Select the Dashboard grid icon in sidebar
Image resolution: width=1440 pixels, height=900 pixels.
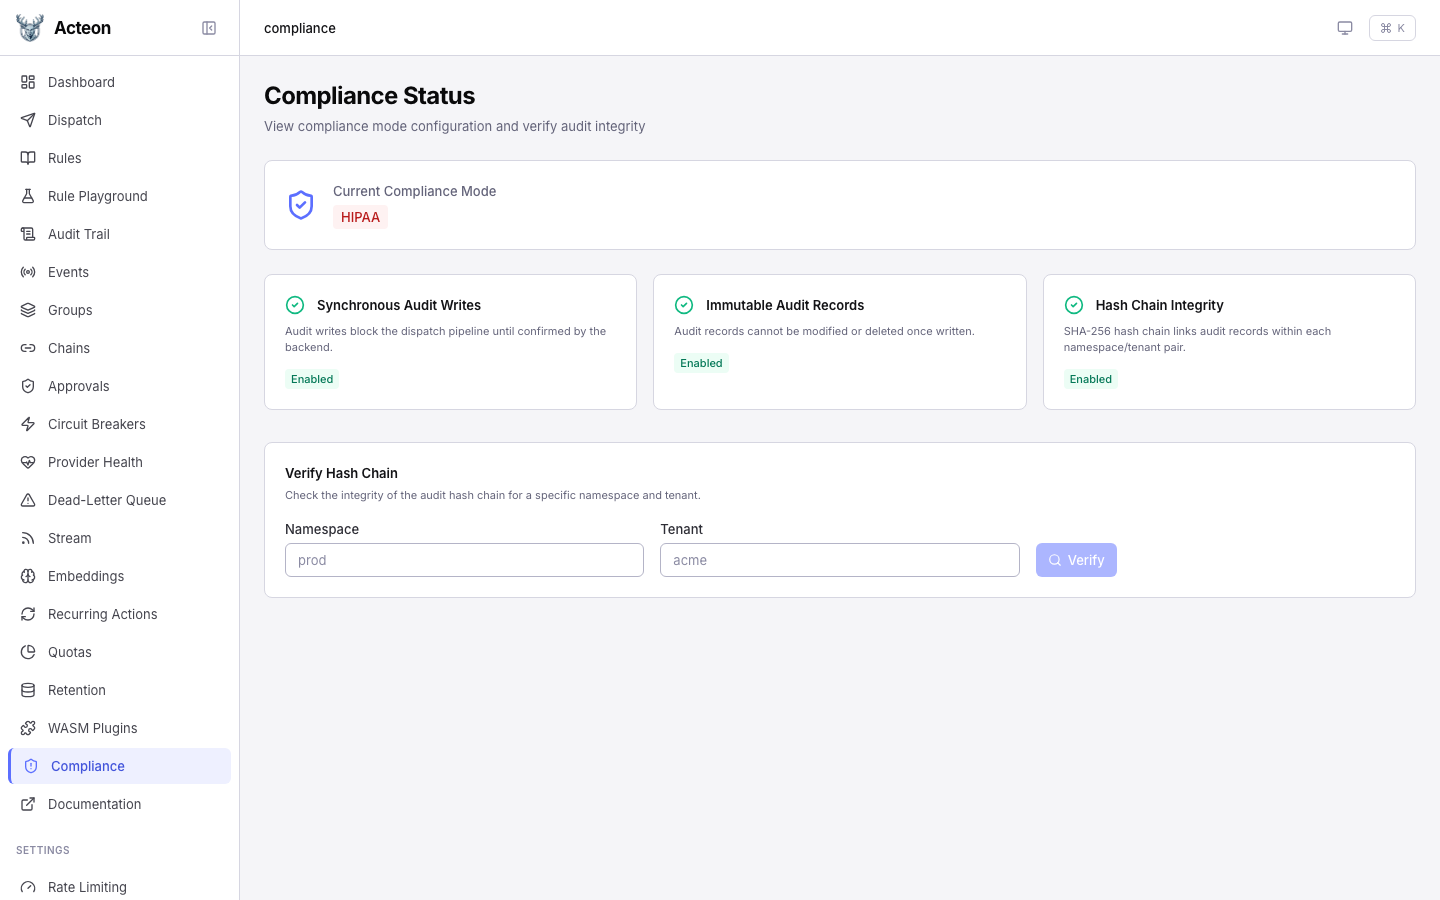tap(28, 82)
